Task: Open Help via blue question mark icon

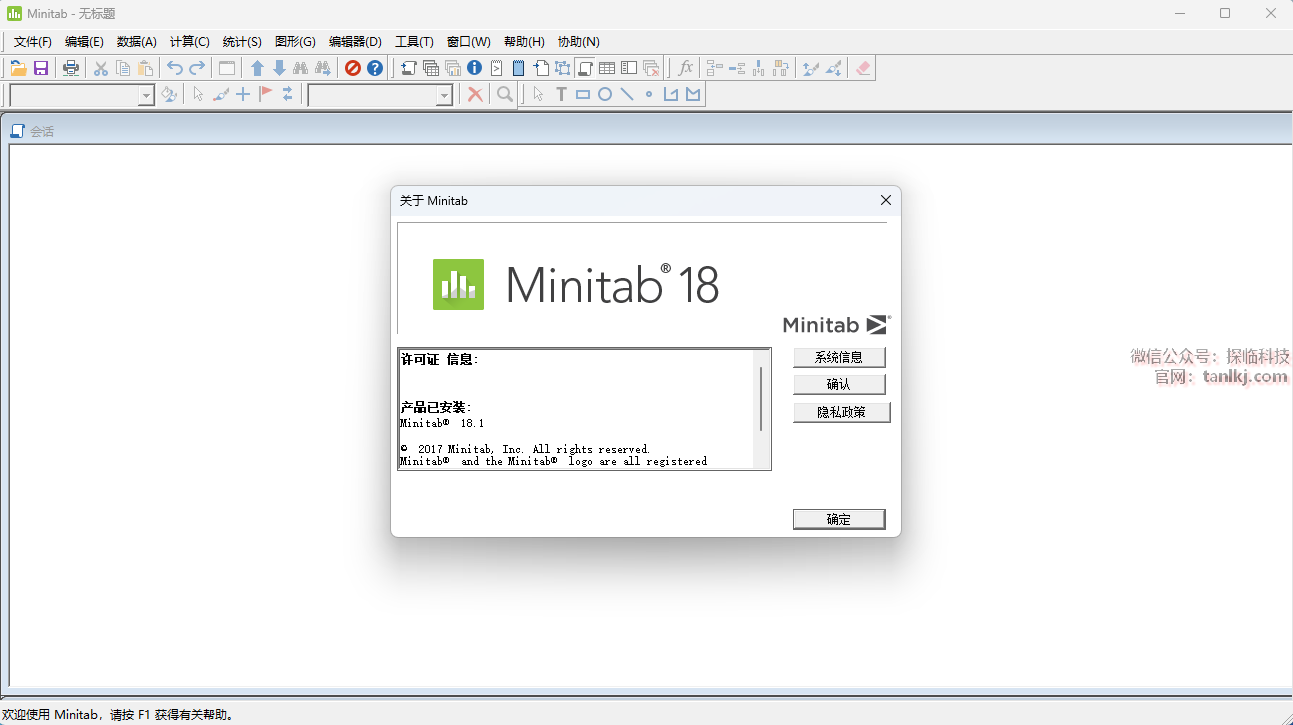Action: tap(375, 68)
